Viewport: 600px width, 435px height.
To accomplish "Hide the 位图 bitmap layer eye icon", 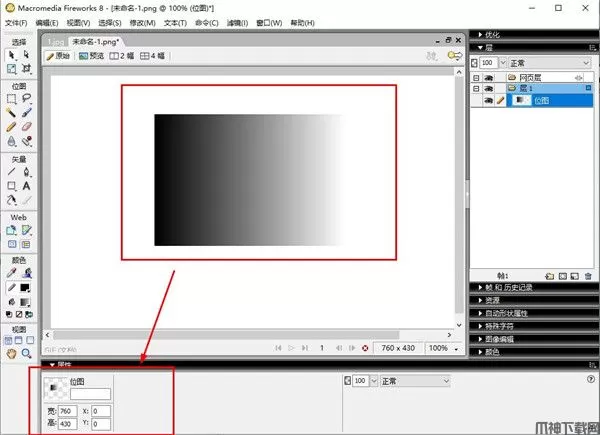I will [488, 101].
